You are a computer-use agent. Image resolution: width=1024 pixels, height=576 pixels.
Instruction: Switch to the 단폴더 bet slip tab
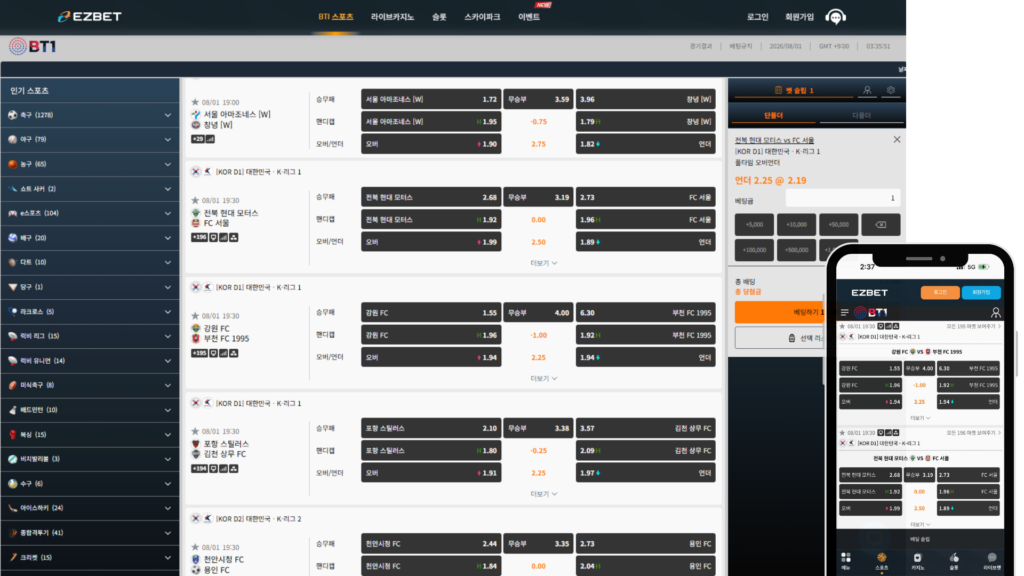click(x=773, y=115)
